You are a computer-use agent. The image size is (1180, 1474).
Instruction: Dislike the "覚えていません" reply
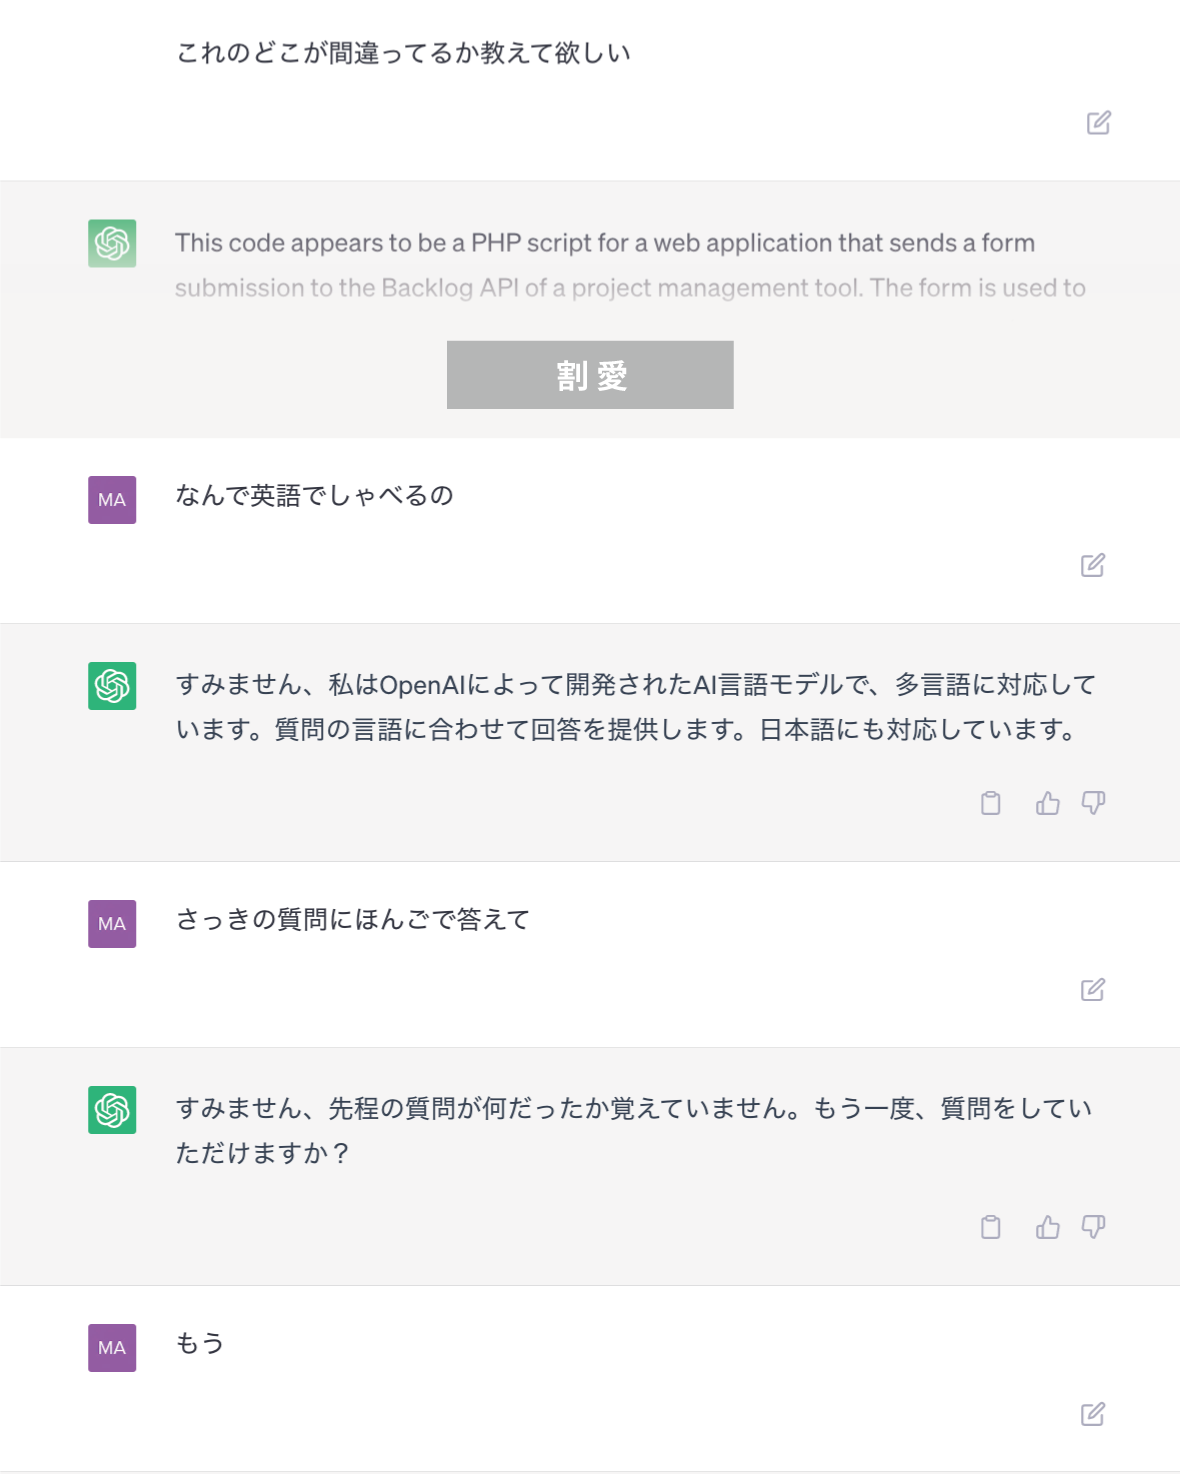(x=1093, y=1227)
